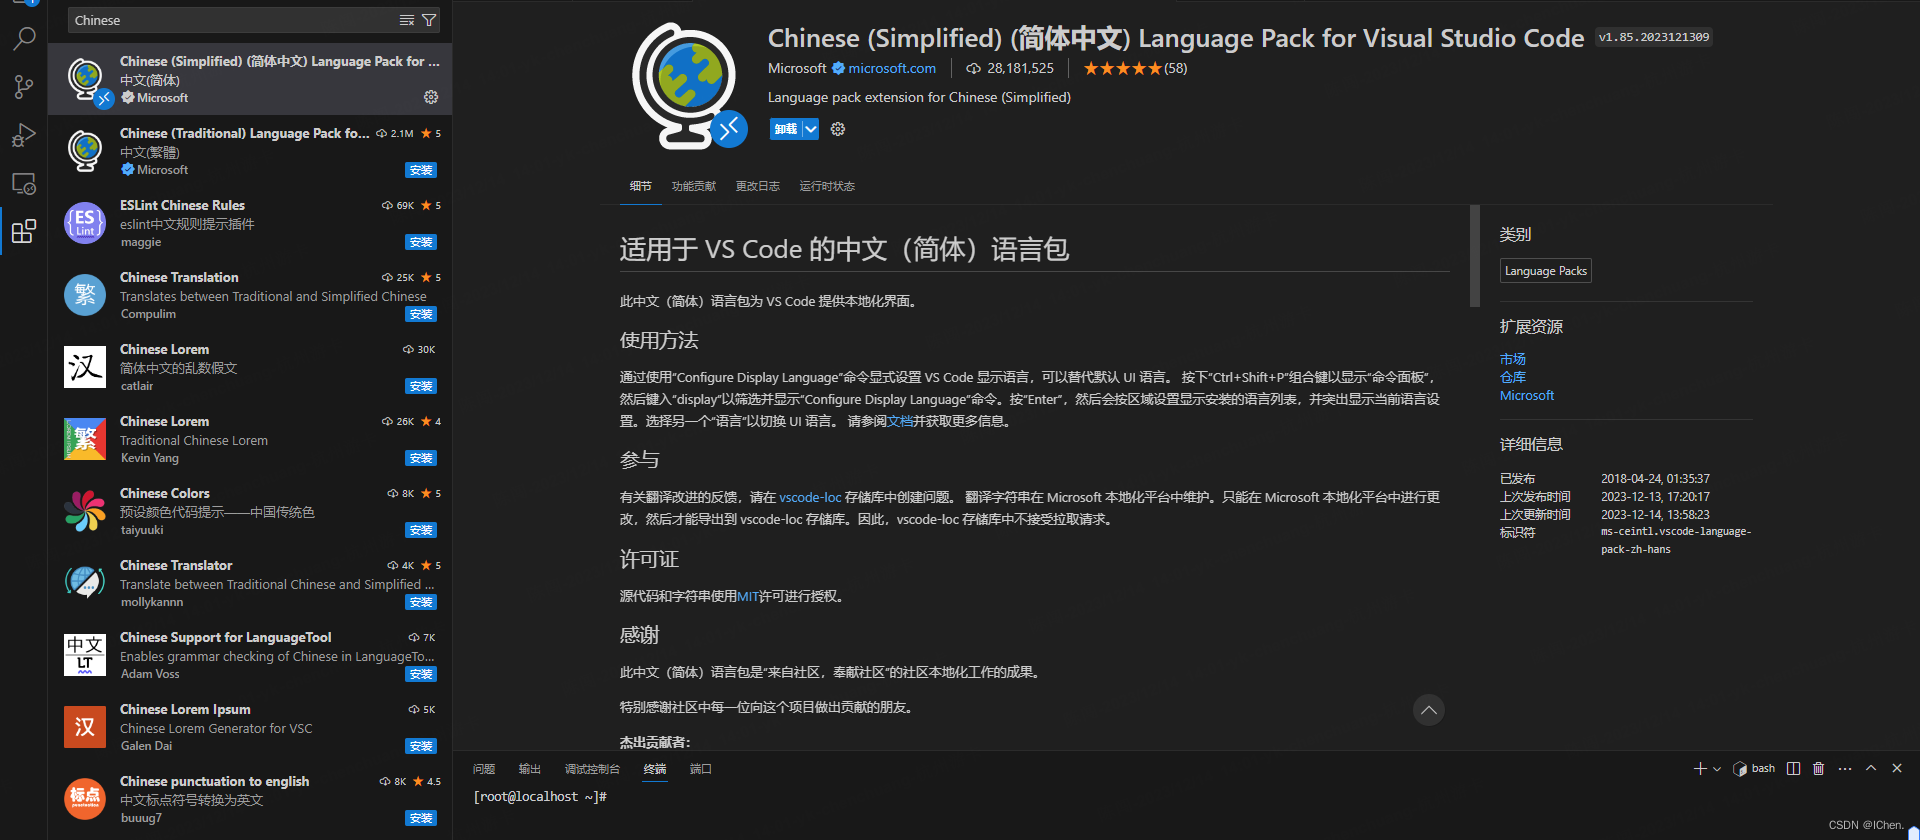Click the Chinese Translation extension icon
Viewport: 1920px width, 840px height.
coord(85,295)
